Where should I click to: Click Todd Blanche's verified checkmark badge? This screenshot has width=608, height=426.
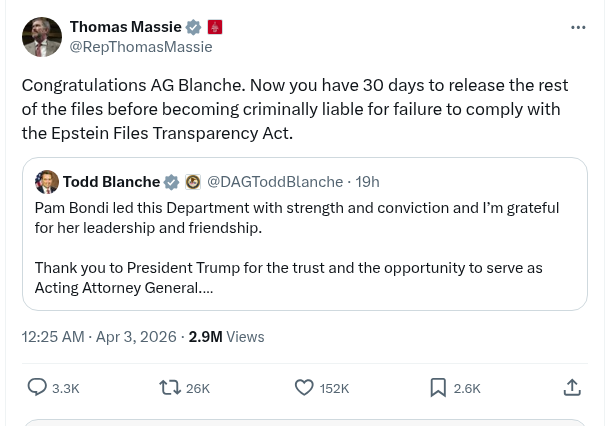point(172,182)
